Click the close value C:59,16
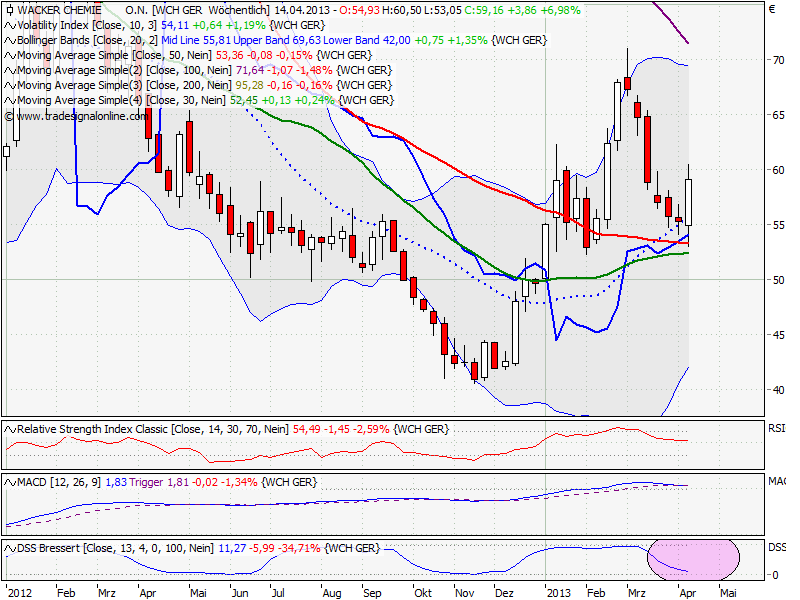Viewport: 800px width, 600px height. click(x=482, y=10)
